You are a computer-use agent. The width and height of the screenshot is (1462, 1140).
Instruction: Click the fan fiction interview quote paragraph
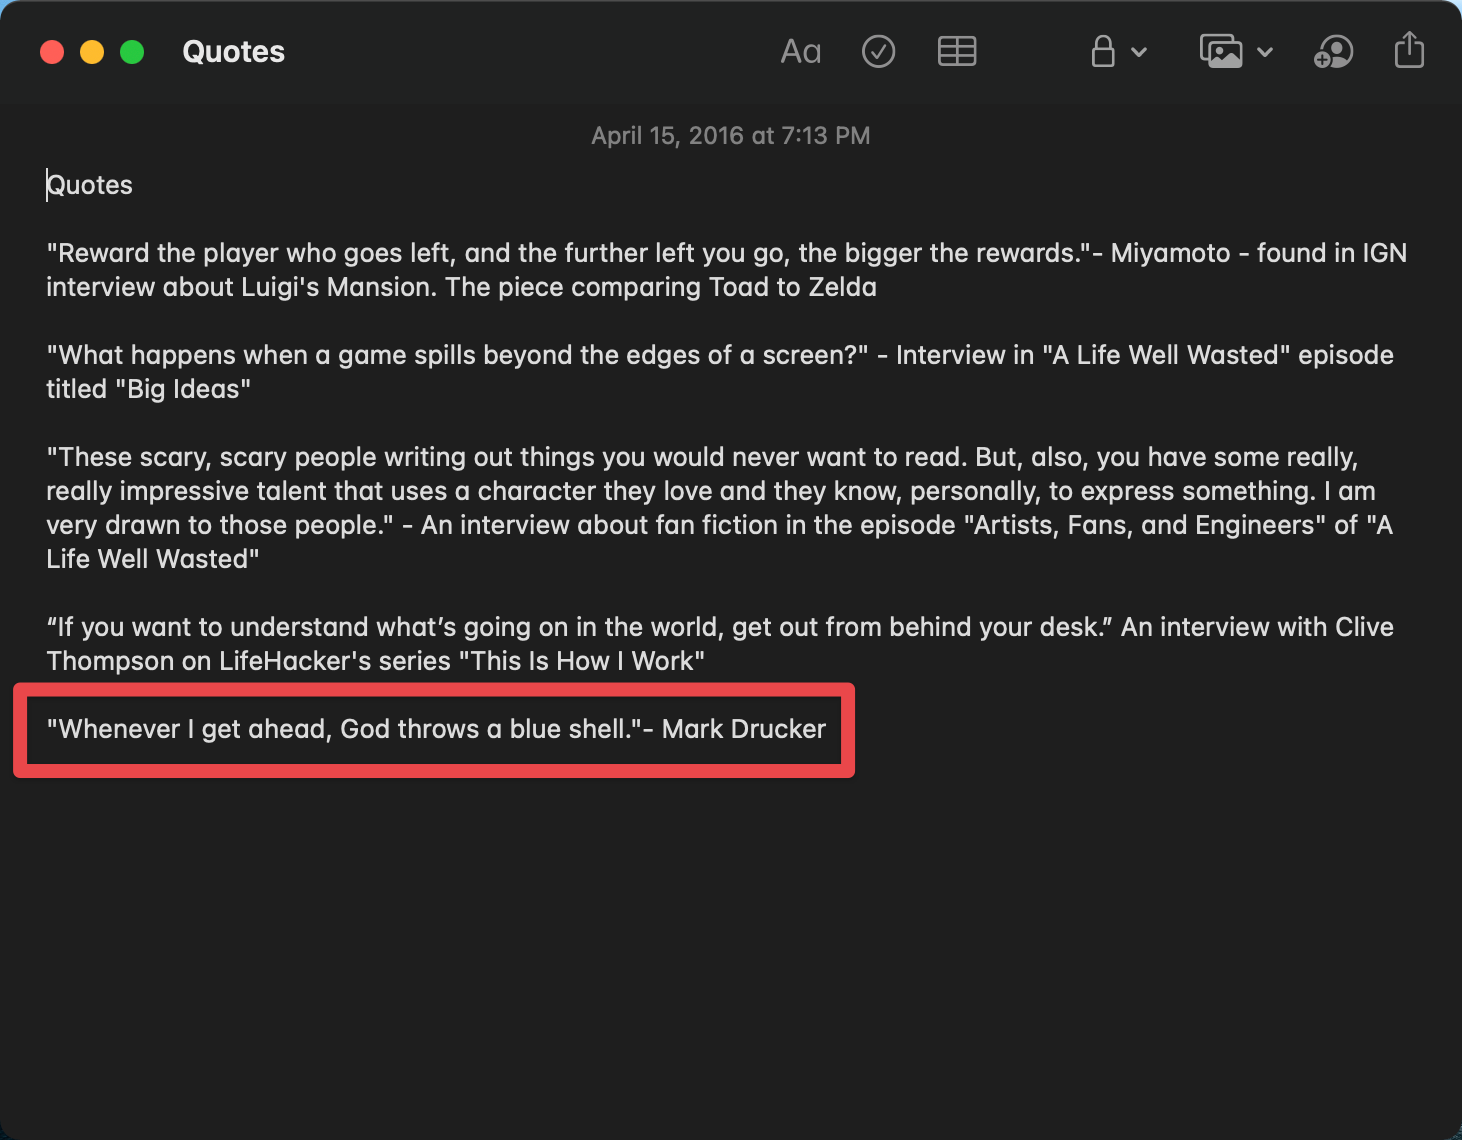coord(600,508)
